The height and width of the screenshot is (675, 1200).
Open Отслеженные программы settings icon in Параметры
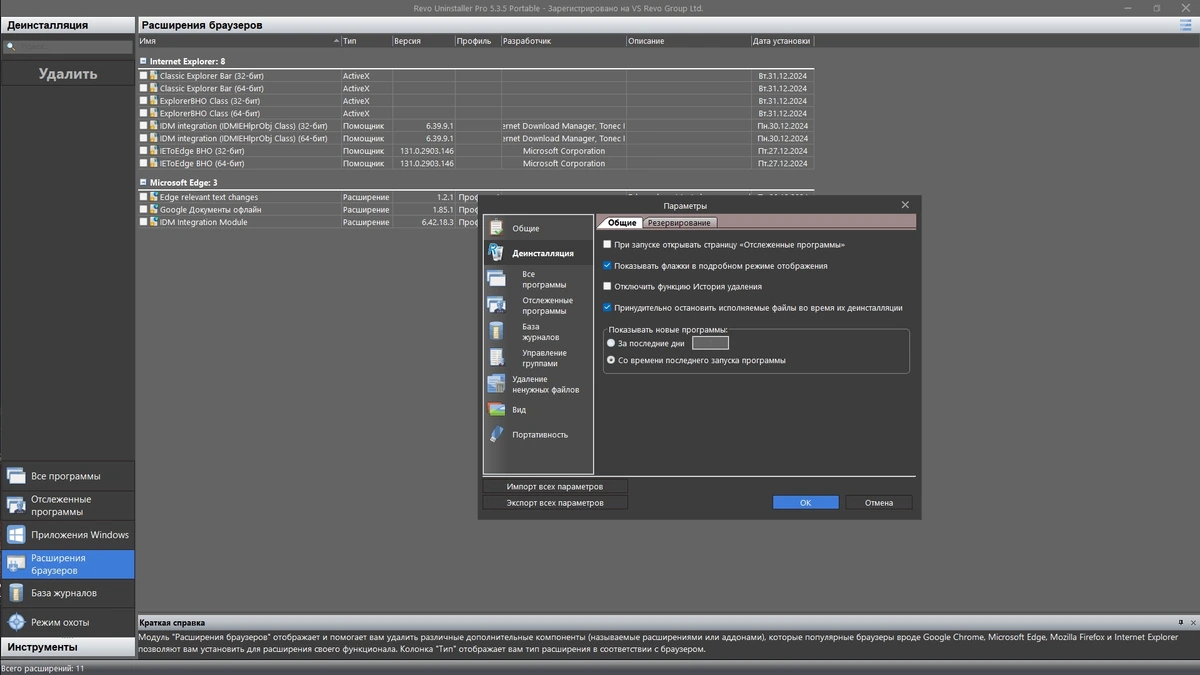(497, 305)
